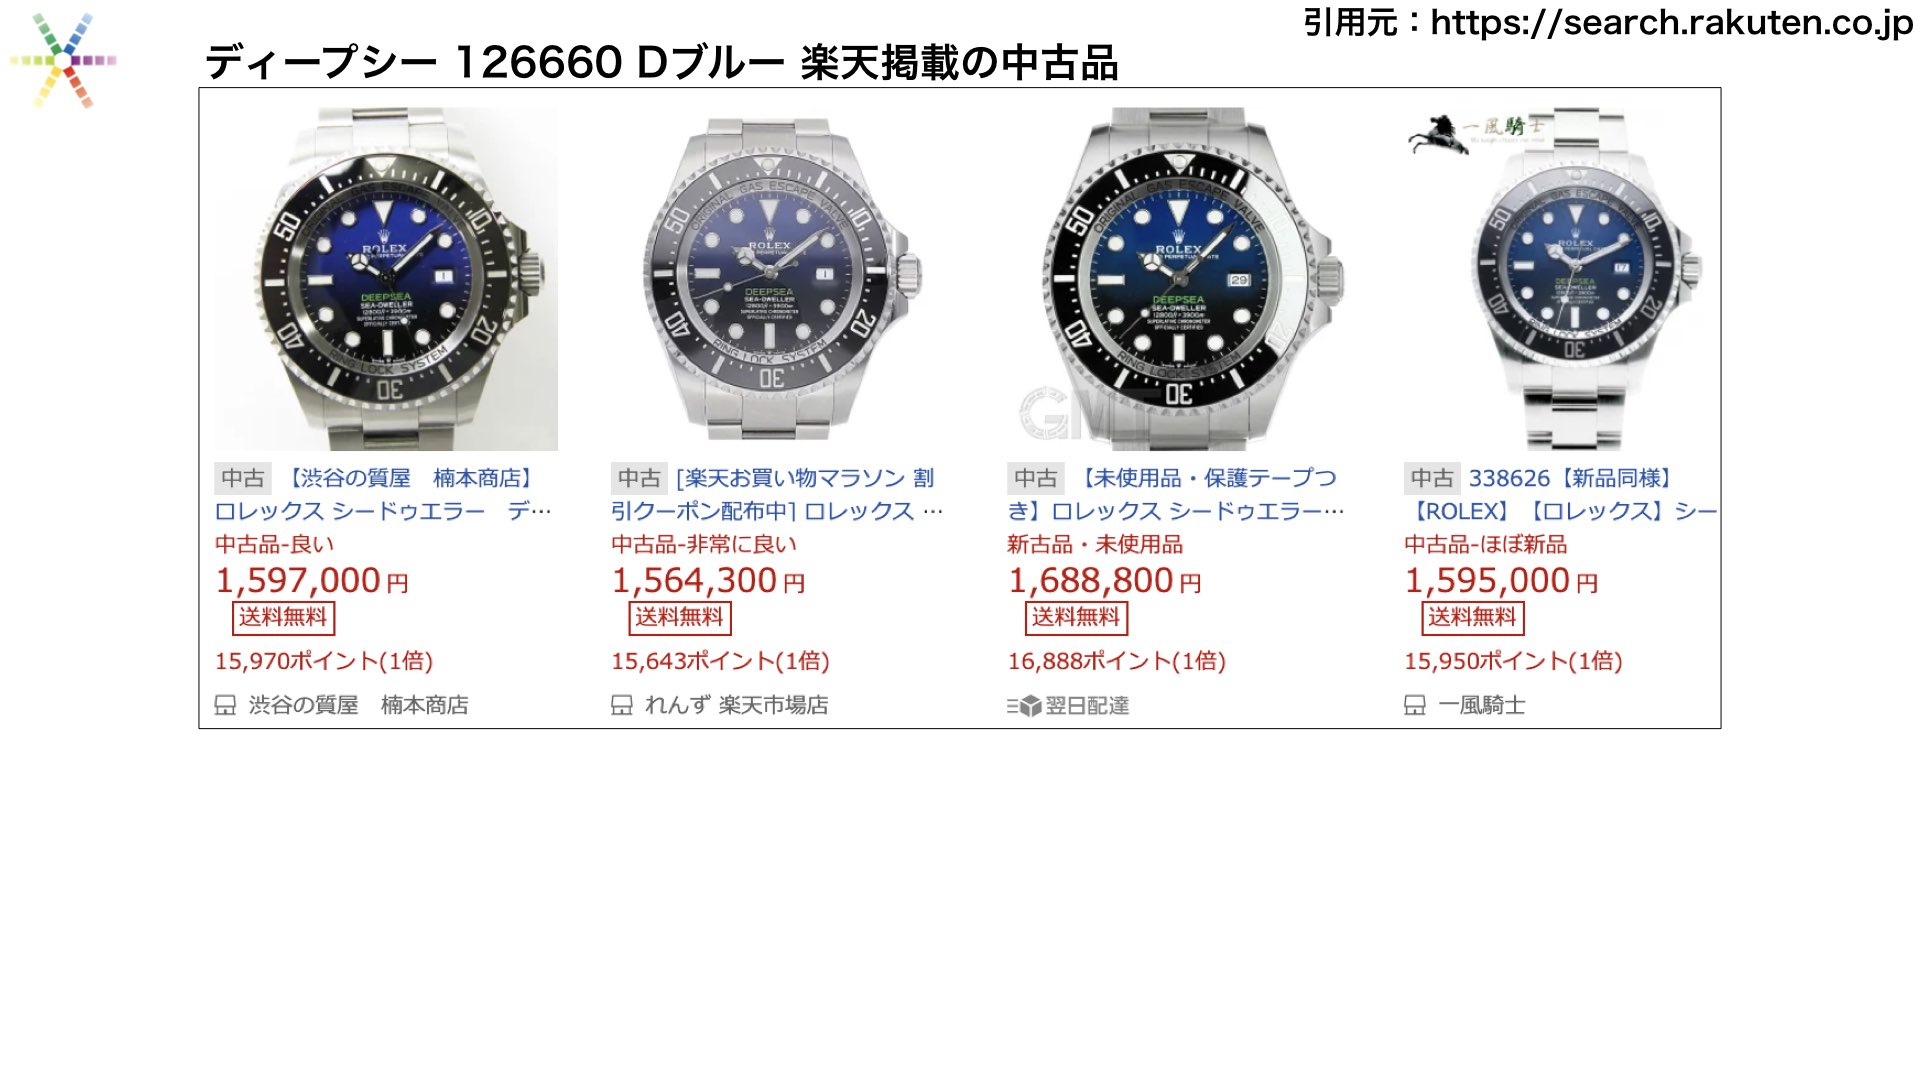Click the 送料無料 badge under 1,688,800円
This screenshot has width=1920, height=1080.
(x=1076, y=618)
